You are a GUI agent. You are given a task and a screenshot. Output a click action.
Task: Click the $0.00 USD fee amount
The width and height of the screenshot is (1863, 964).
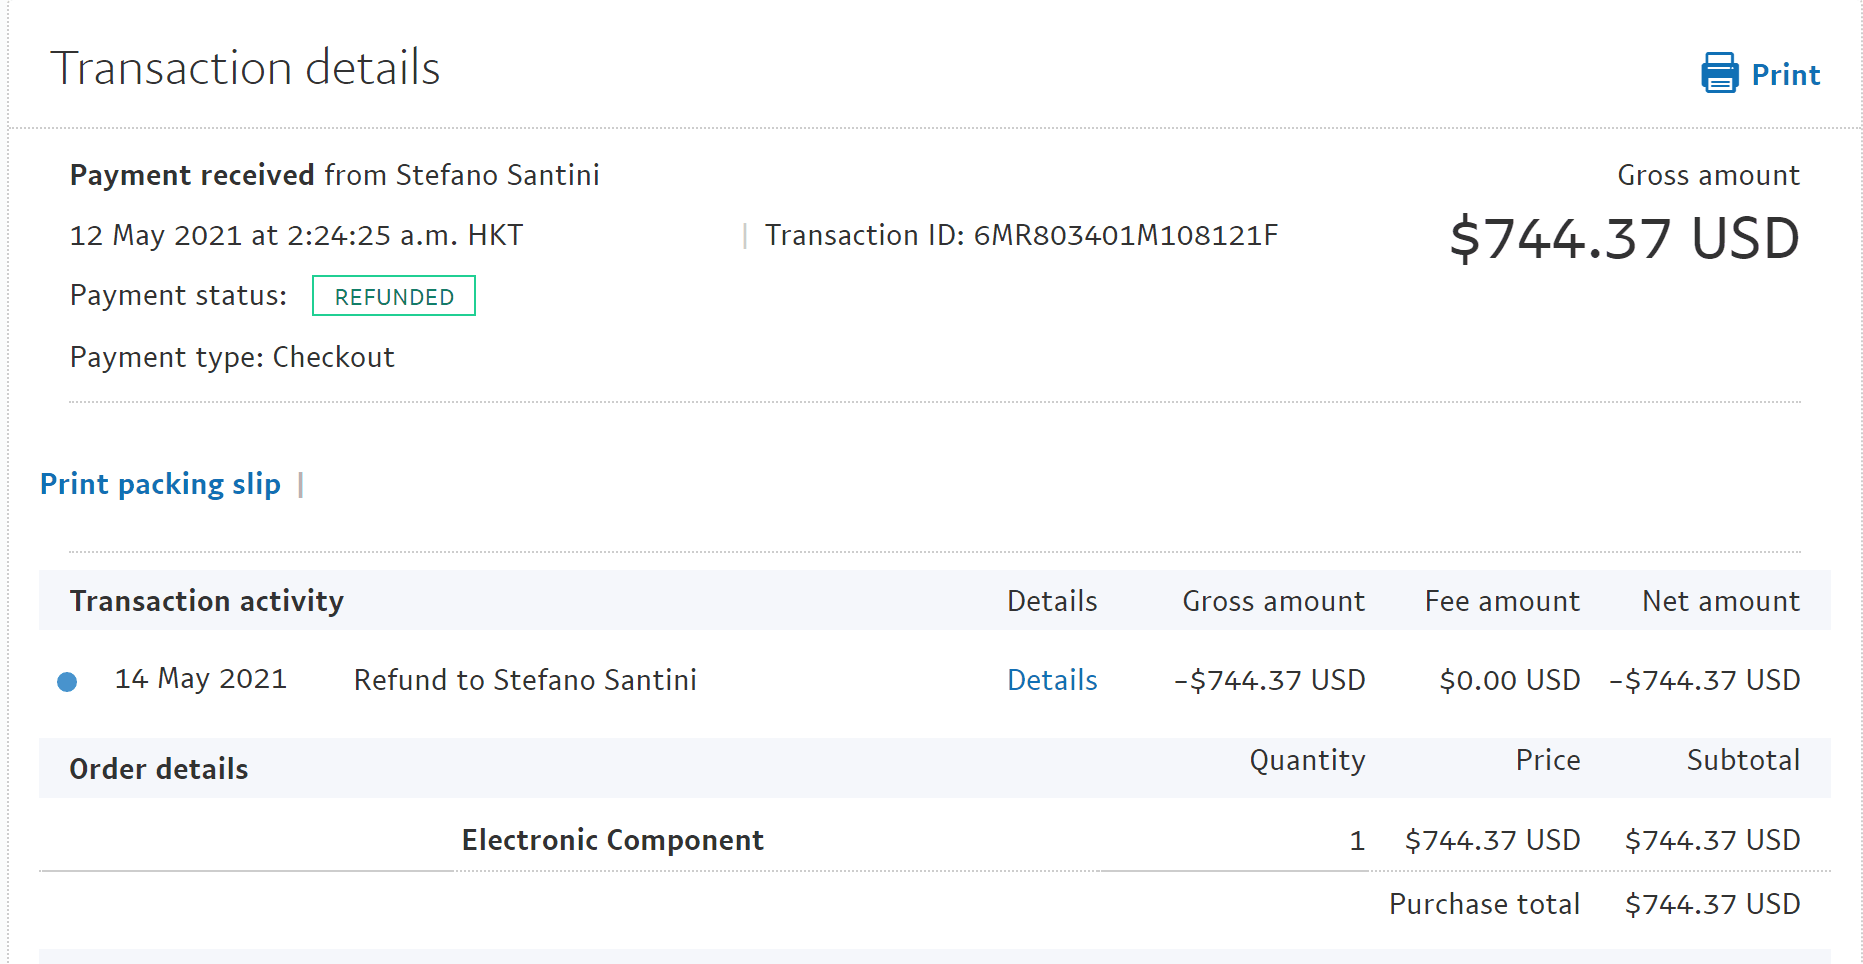pos(1509,680)
